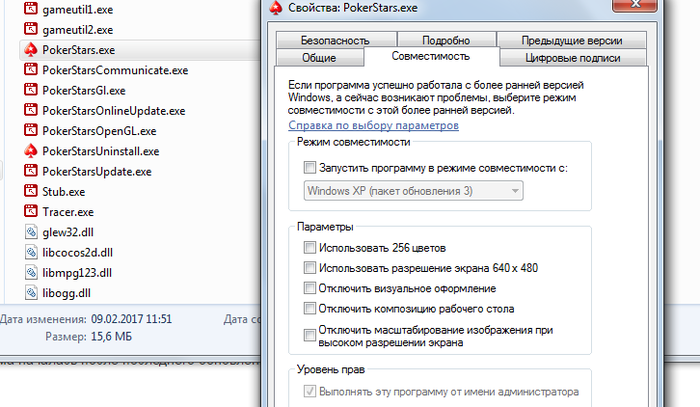Open the Windows XP compatibility mode dropdown
Screen dimensions: 700x407
click(x=413, y=191)
